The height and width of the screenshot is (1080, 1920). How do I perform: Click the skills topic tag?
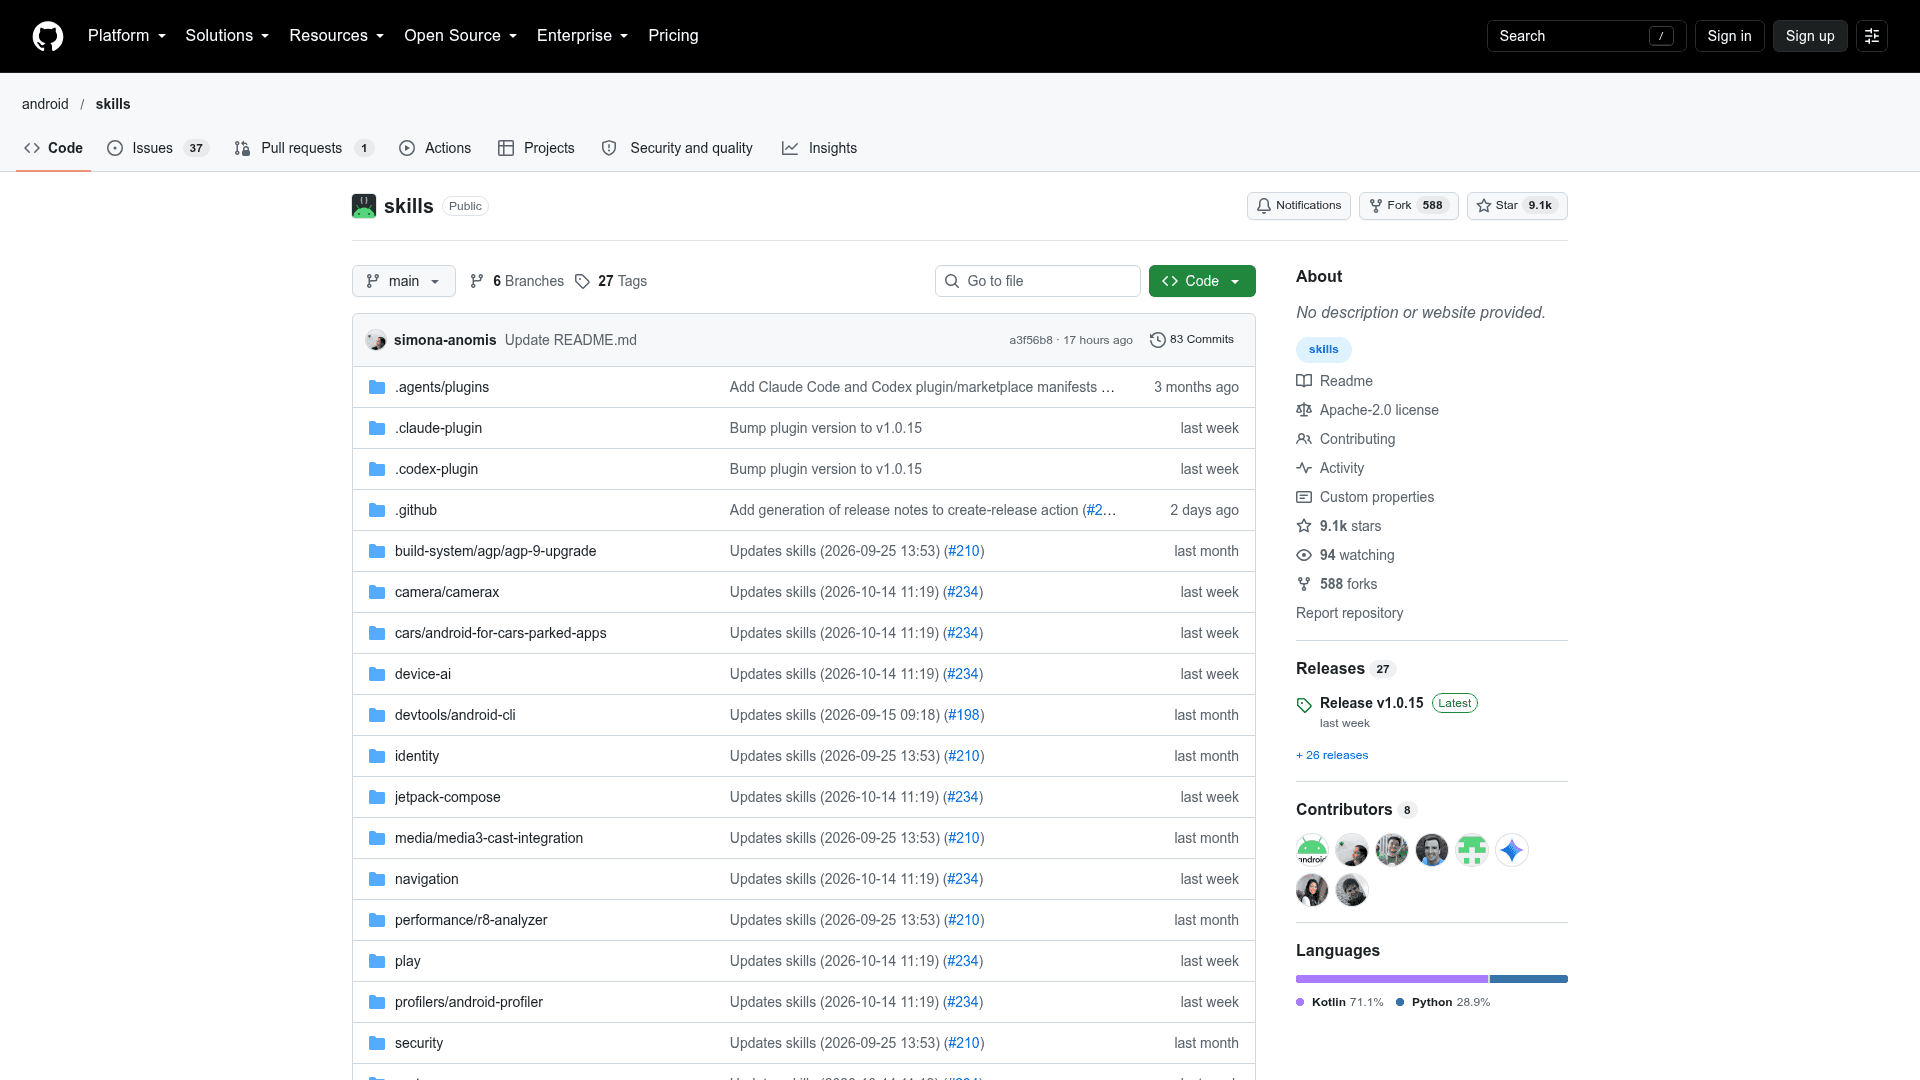point(1323,349)
